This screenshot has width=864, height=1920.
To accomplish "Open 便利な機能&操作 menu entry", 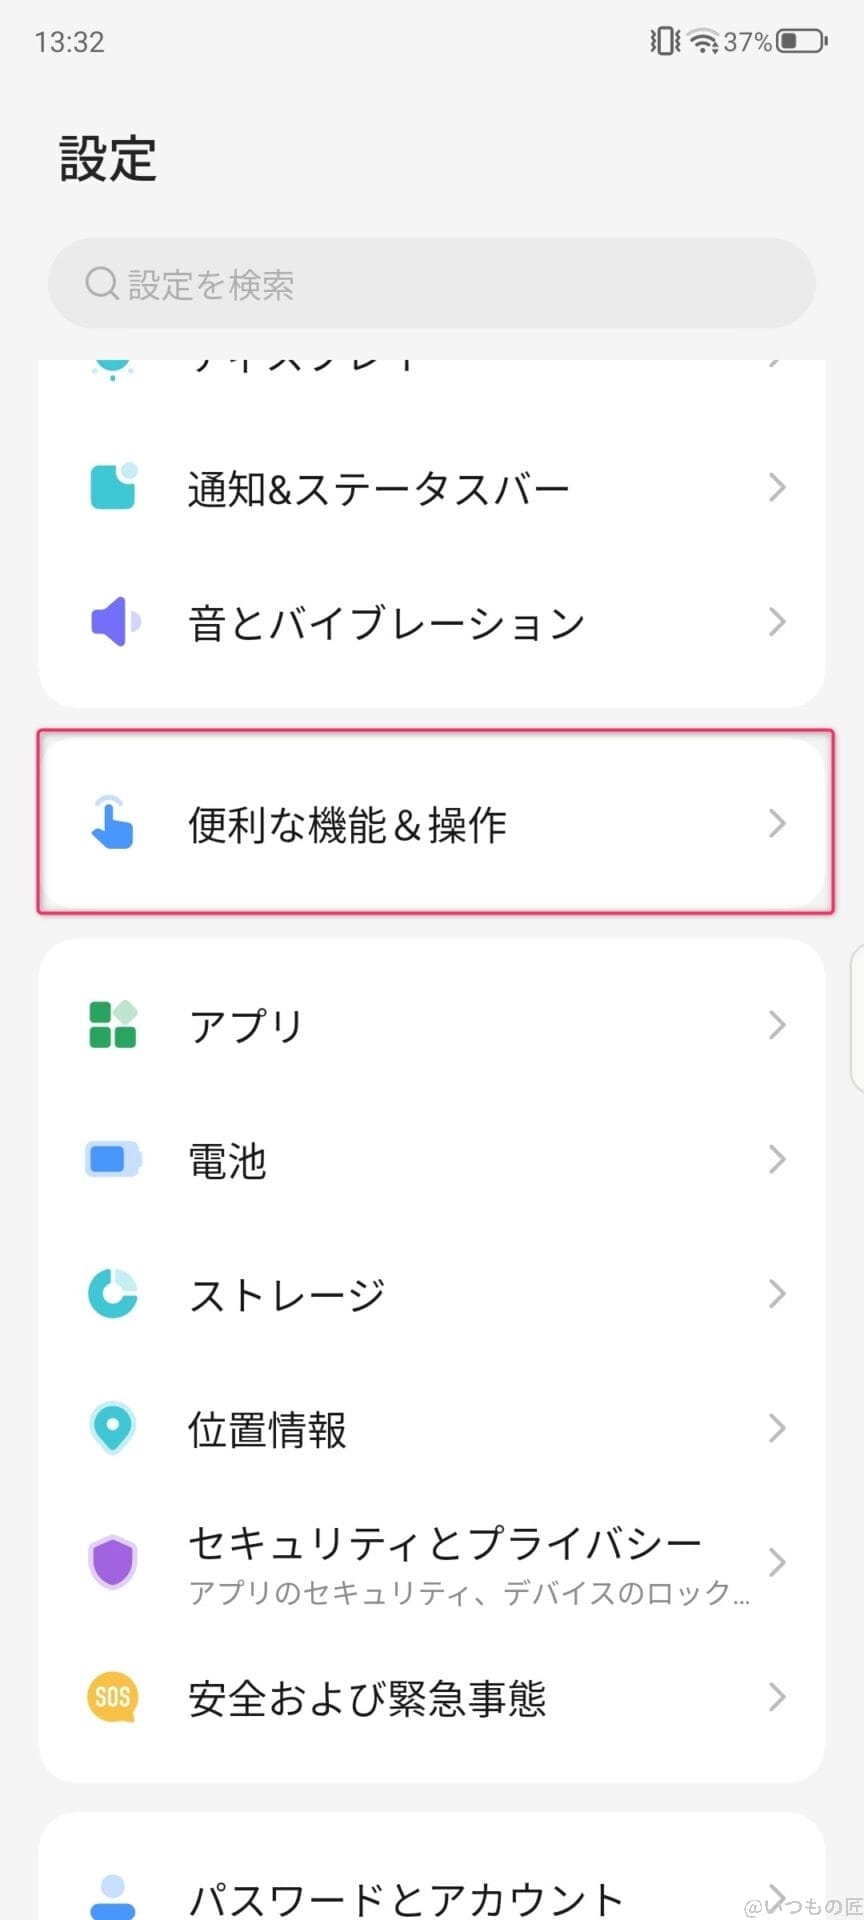I will click(x=432, y=824).
